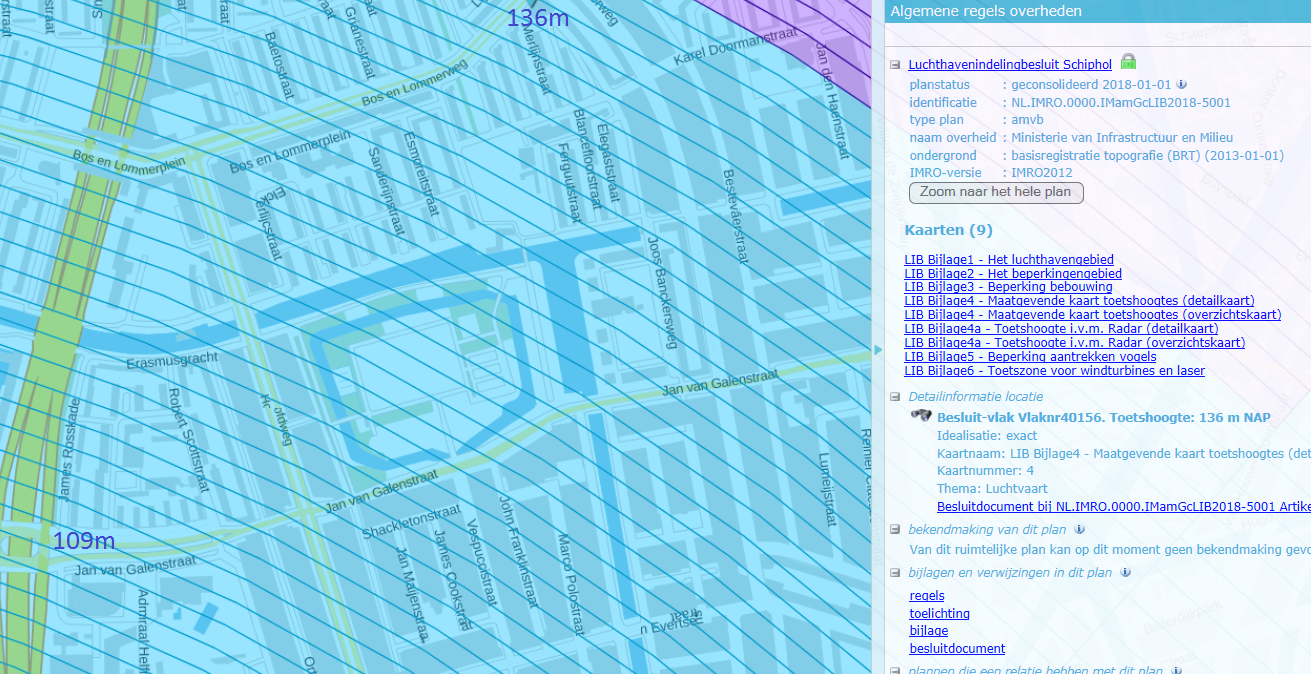Viewport: 1311px width, 674px height.
Task: Open LIB Bijlage4 toetshoogtes overzichtskaart link
Action: (x=1093, y=315)
